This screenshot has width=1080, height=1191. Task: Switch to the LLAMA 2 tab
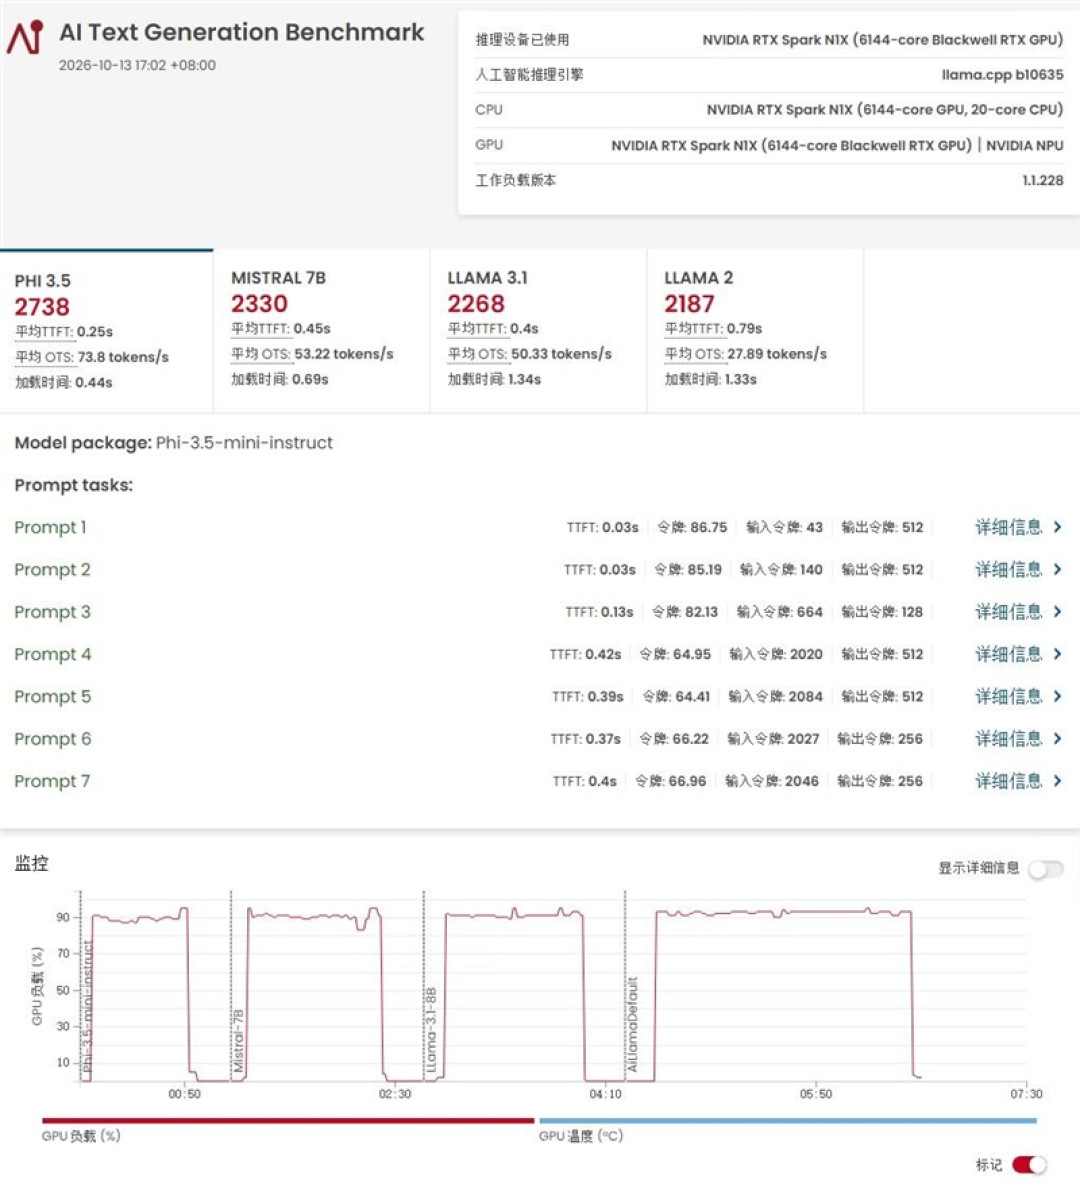click(755, 331)
